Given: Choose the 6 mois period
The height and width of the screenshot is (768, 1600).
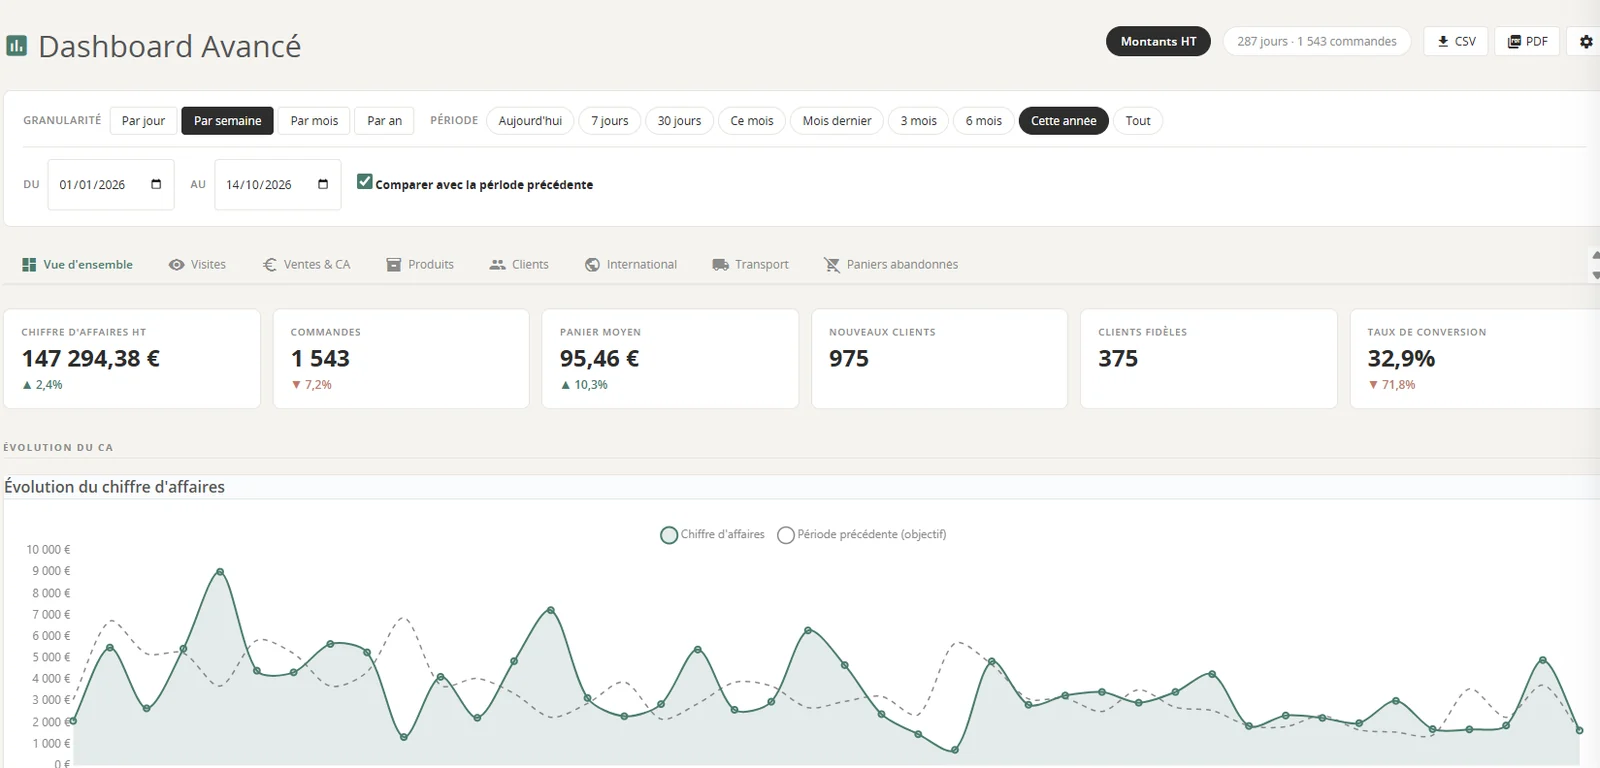Looking at the screenshot, I should (x=984, y=121).
